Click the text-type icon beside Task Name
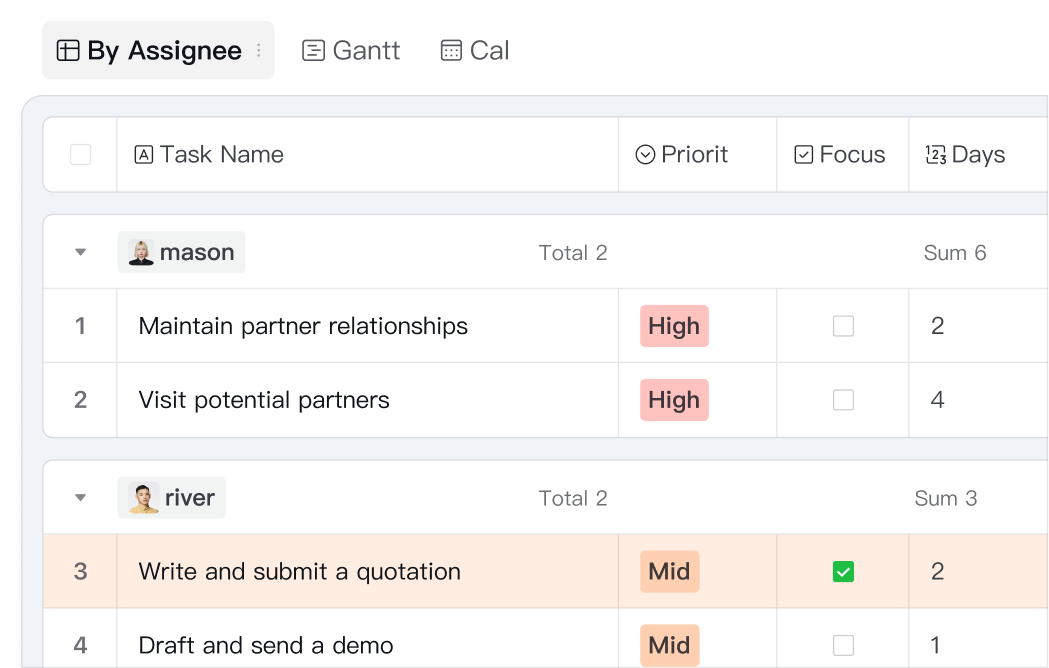 (144, 155)
